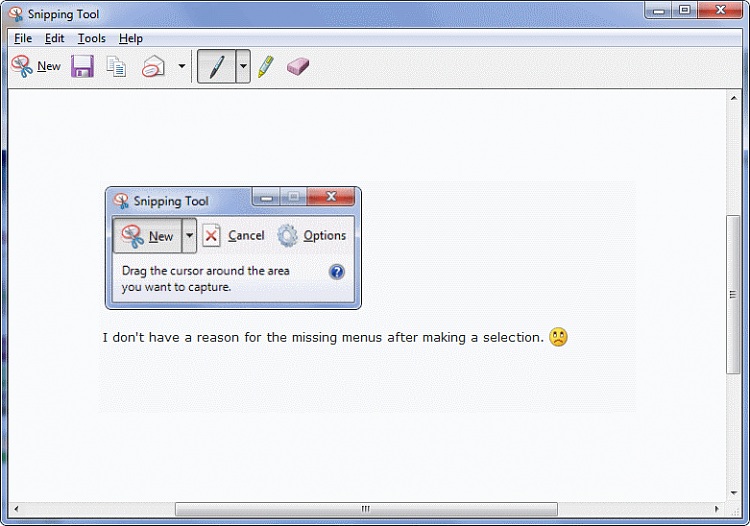Screen dimensions: 750x526
Task: Click the horizontal scrollbar right arrow
Action: [717, 509]
